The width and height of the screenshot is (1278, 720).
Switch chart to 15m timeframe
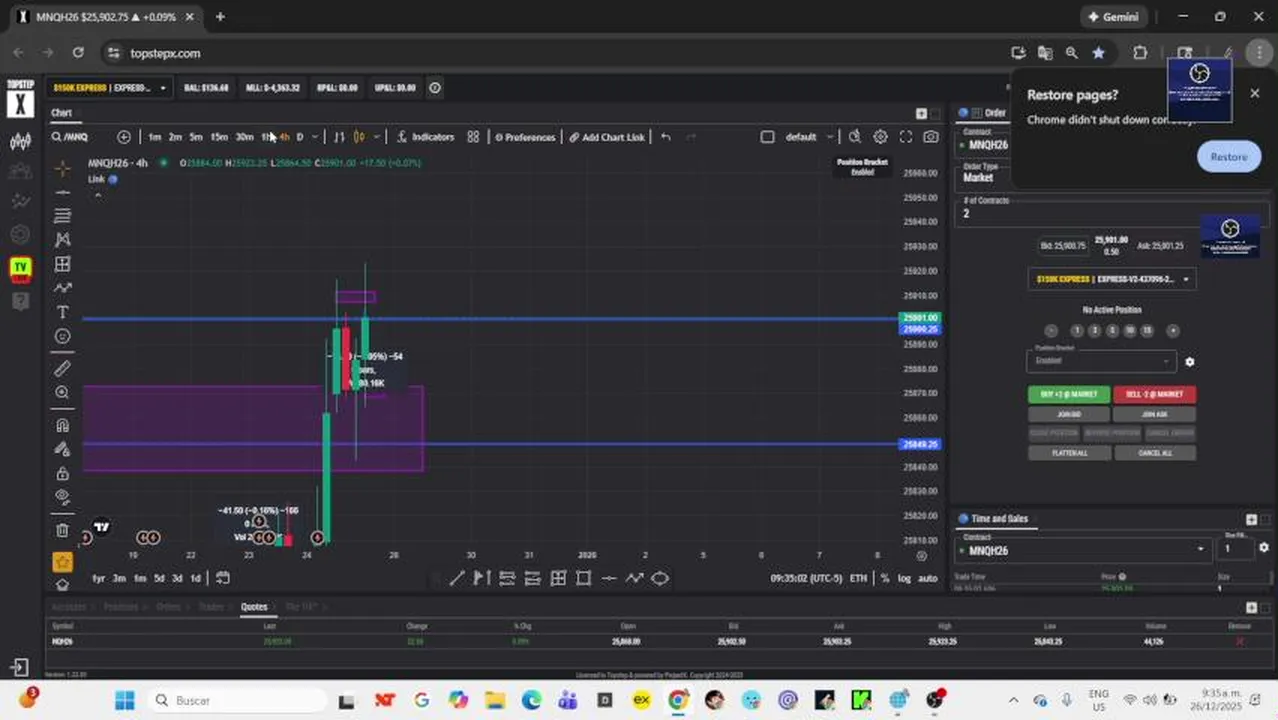point(219,137)
